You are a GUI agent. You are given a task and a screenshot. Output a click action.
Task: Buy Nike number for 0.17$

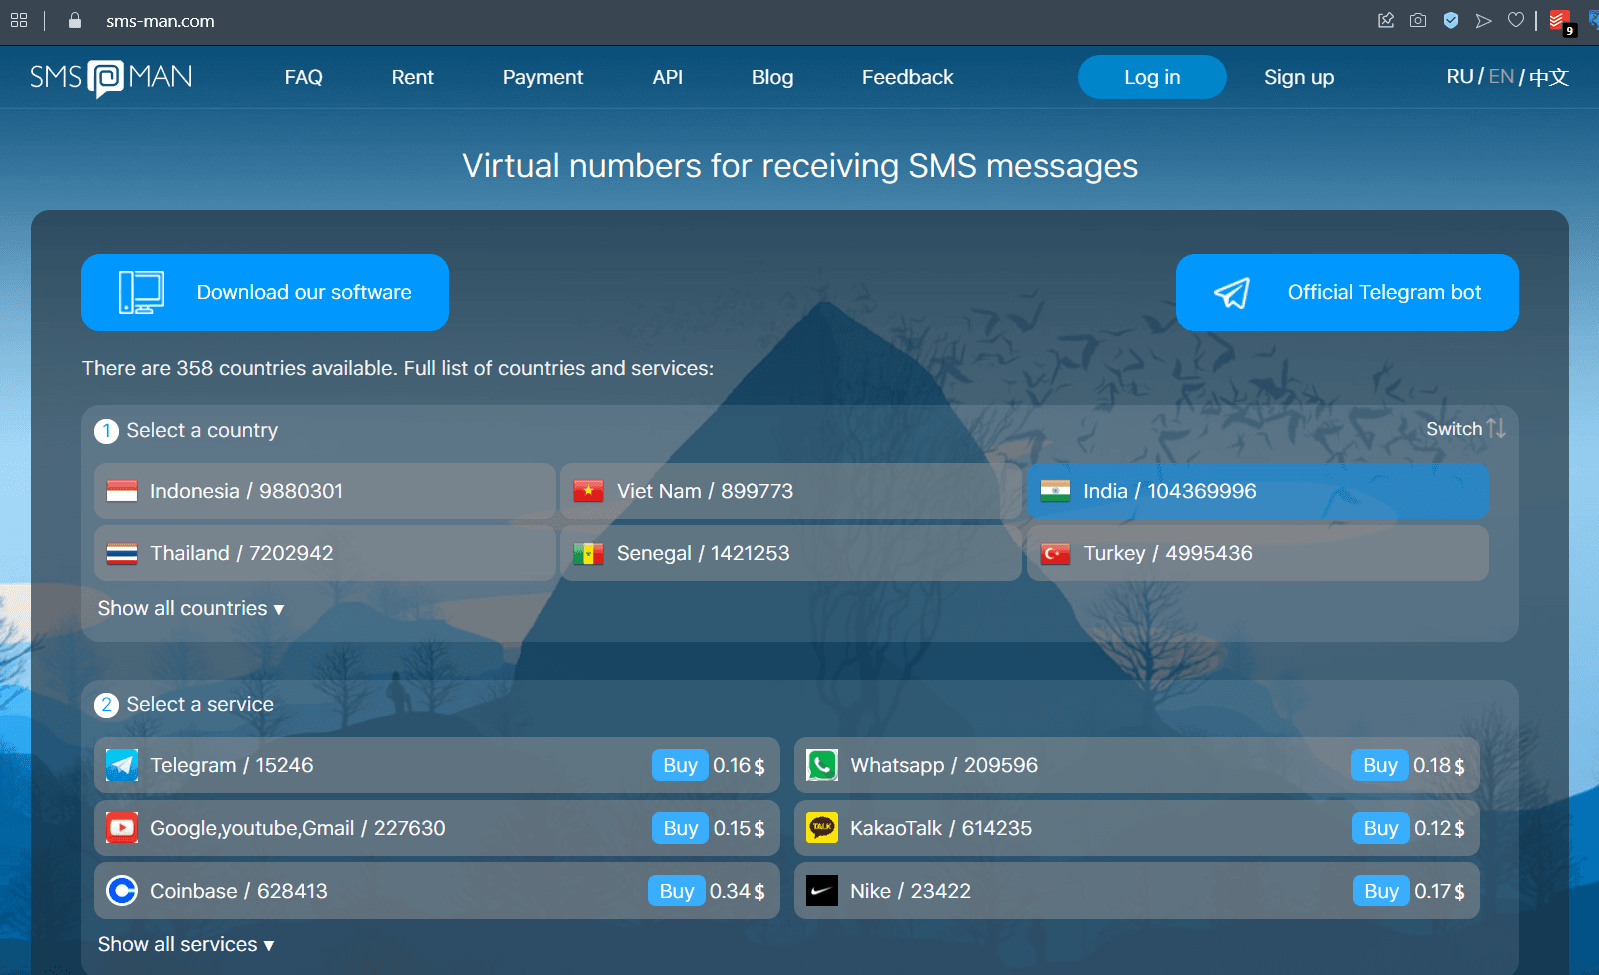(1381, 891)
